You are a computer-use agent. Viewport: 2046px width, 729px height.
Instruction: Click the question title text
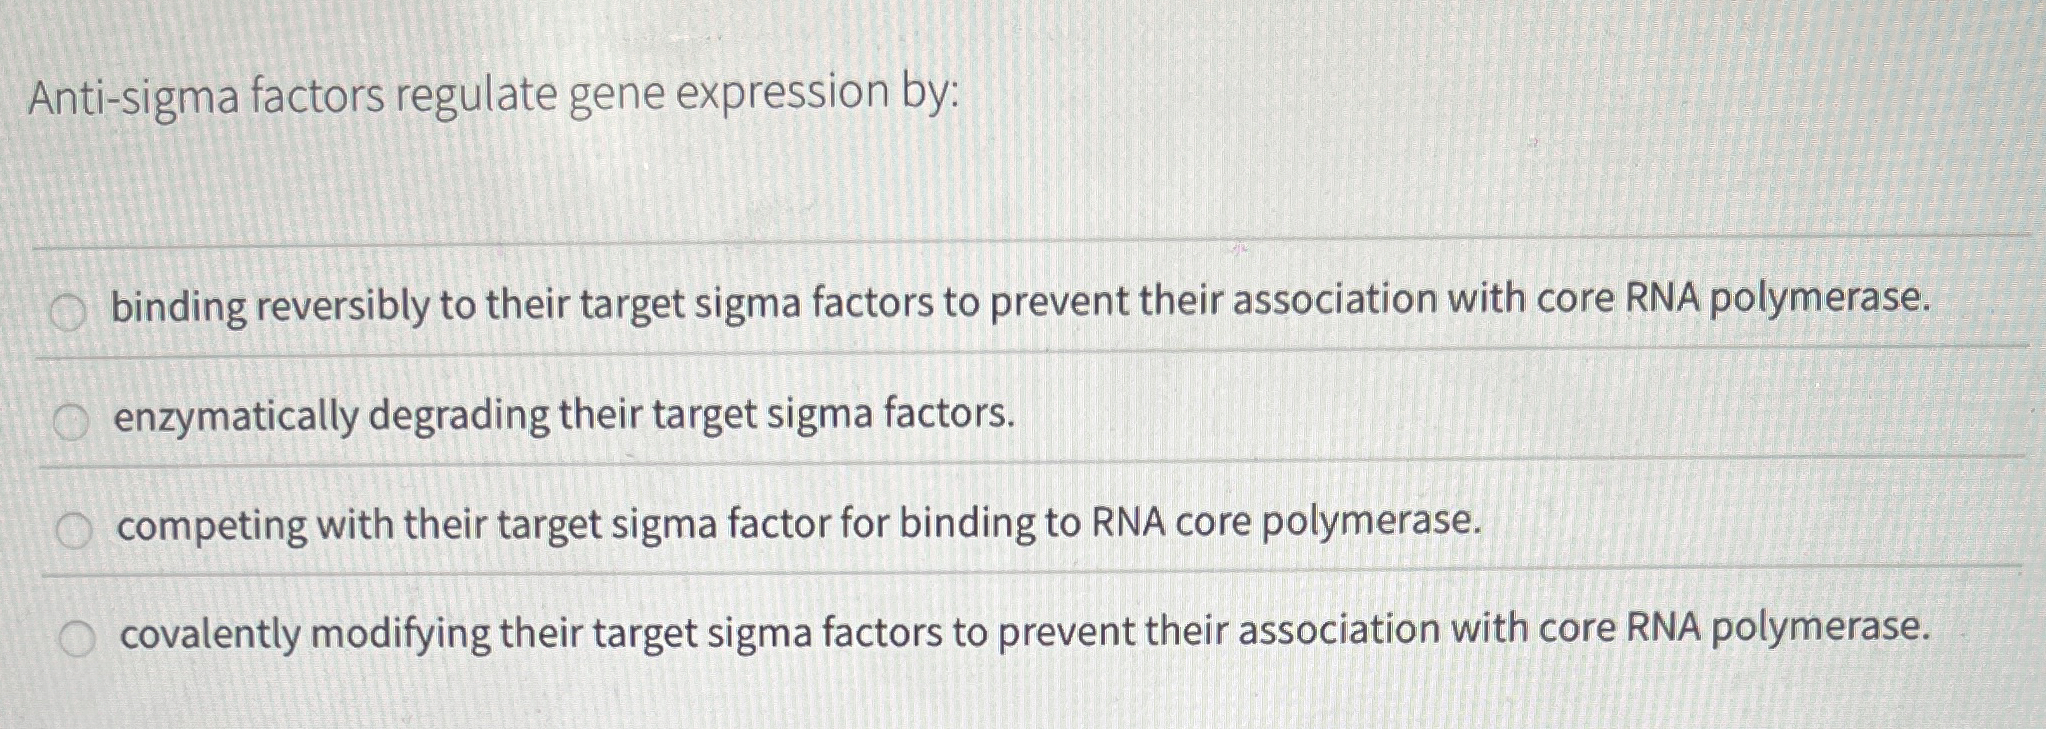tap(490, 95)
